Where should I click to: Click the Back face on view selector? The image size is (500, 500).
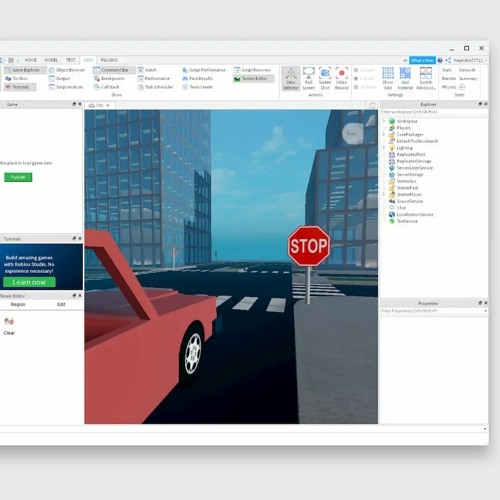352,134
